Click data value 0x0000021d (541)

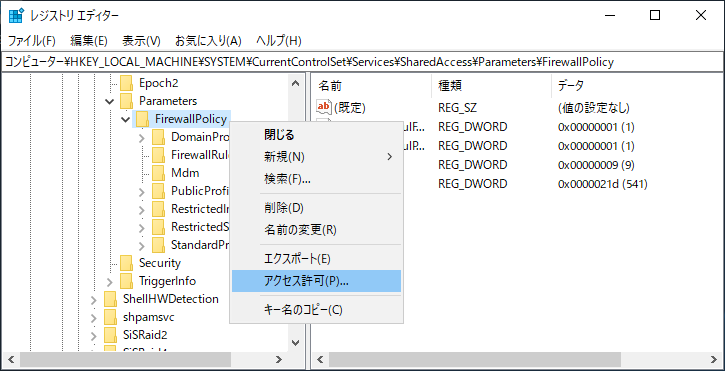602,184
